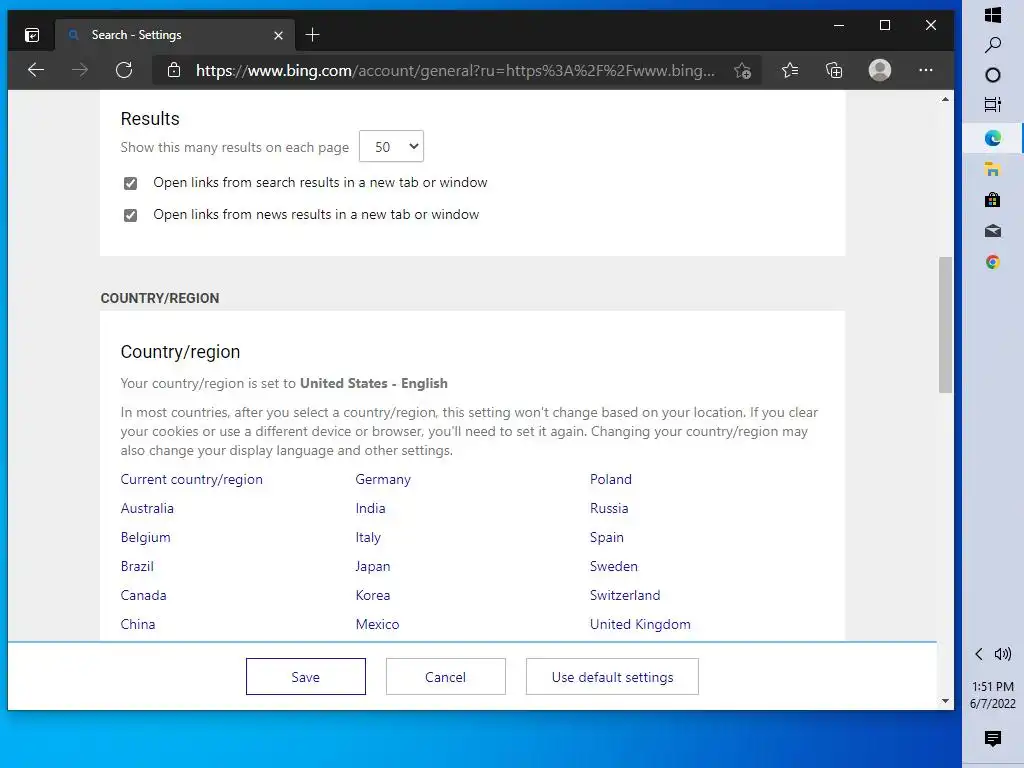
Task: Open Microsoft Store from taskbar
Action: coord(993,199)
